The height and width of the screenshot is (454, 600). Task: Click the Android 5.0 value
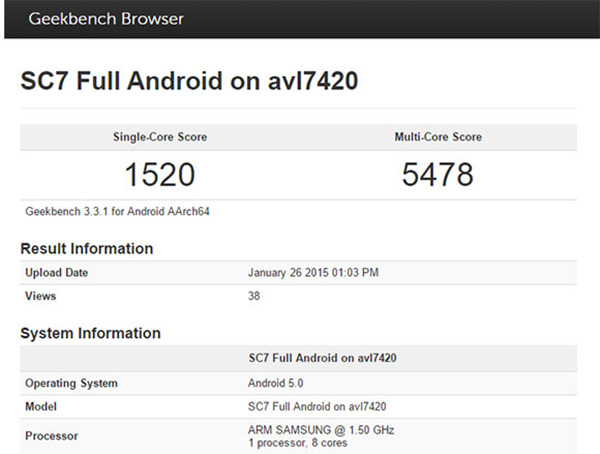coord(276,383)
